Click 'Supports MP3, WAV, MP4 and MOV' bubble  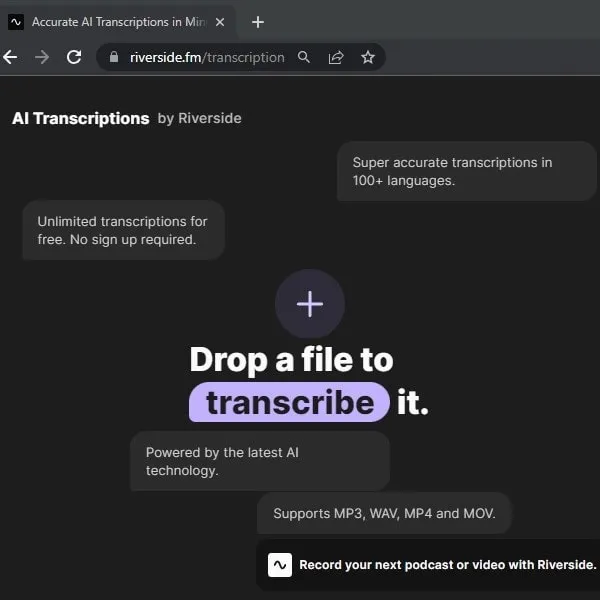coord(384,513)
